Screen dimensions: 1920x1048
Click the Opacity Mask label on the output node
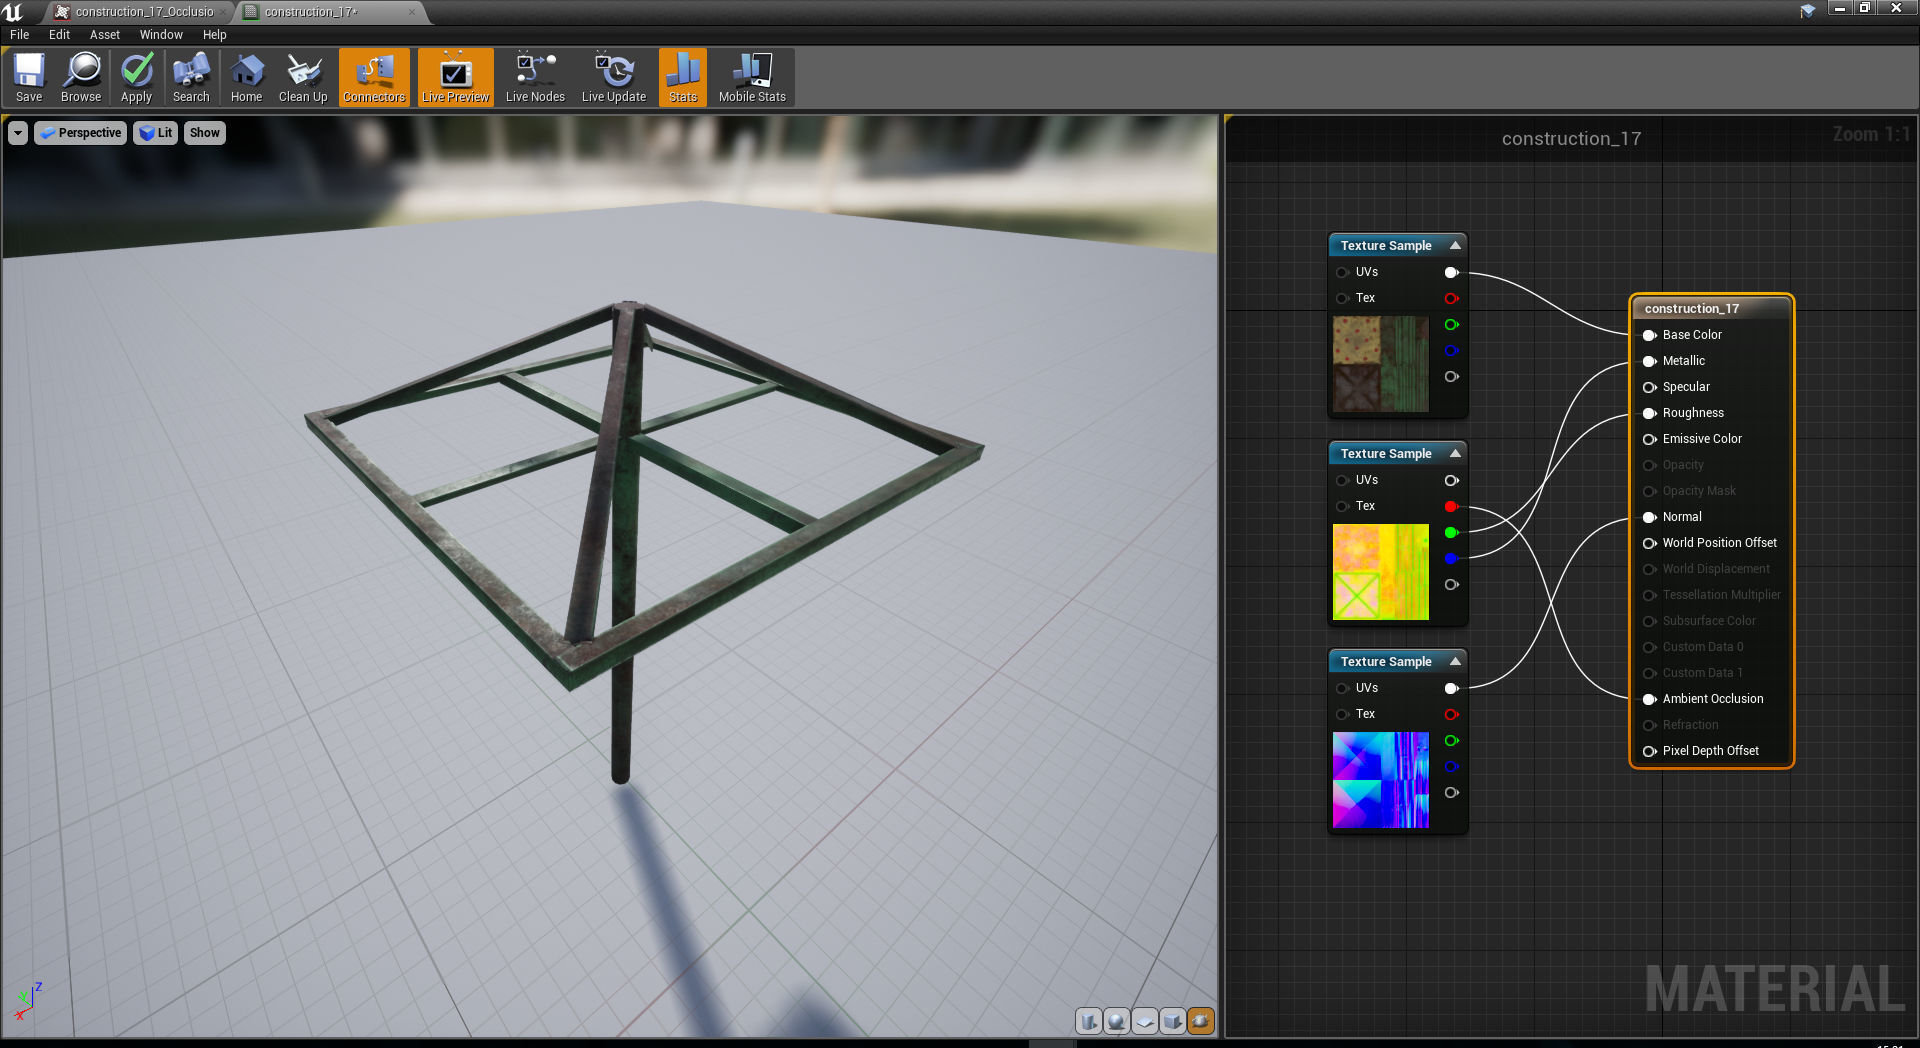[1699, 491]
